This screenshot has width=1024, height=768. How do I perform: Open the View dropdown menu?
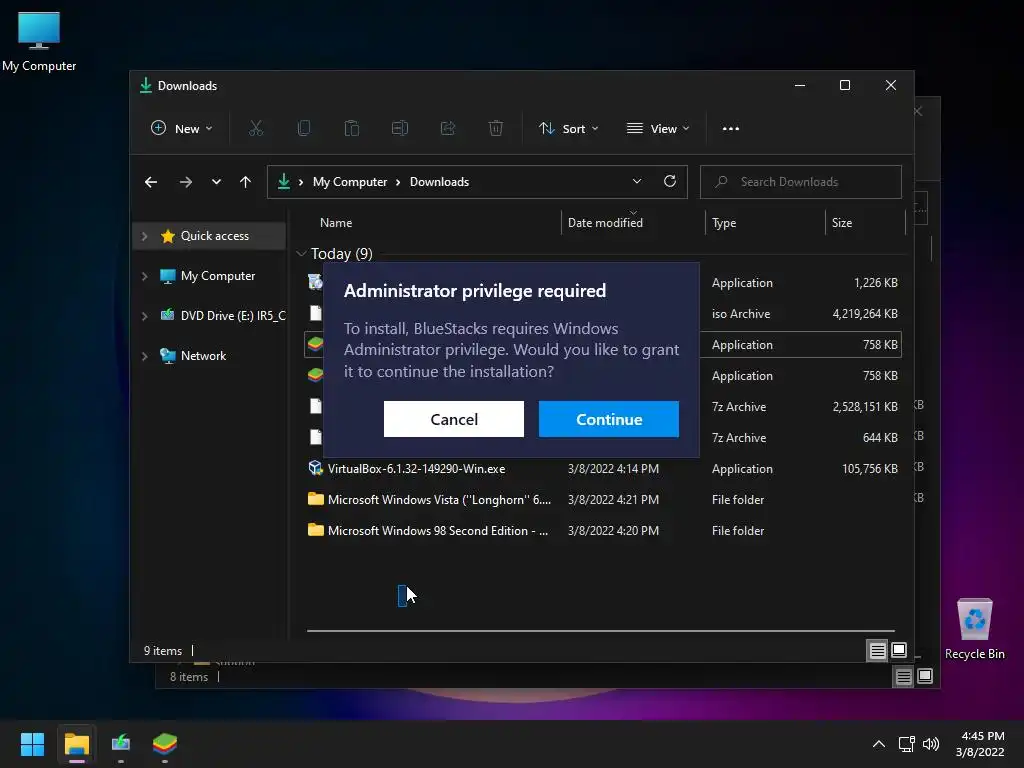click(x=658, y=129)
